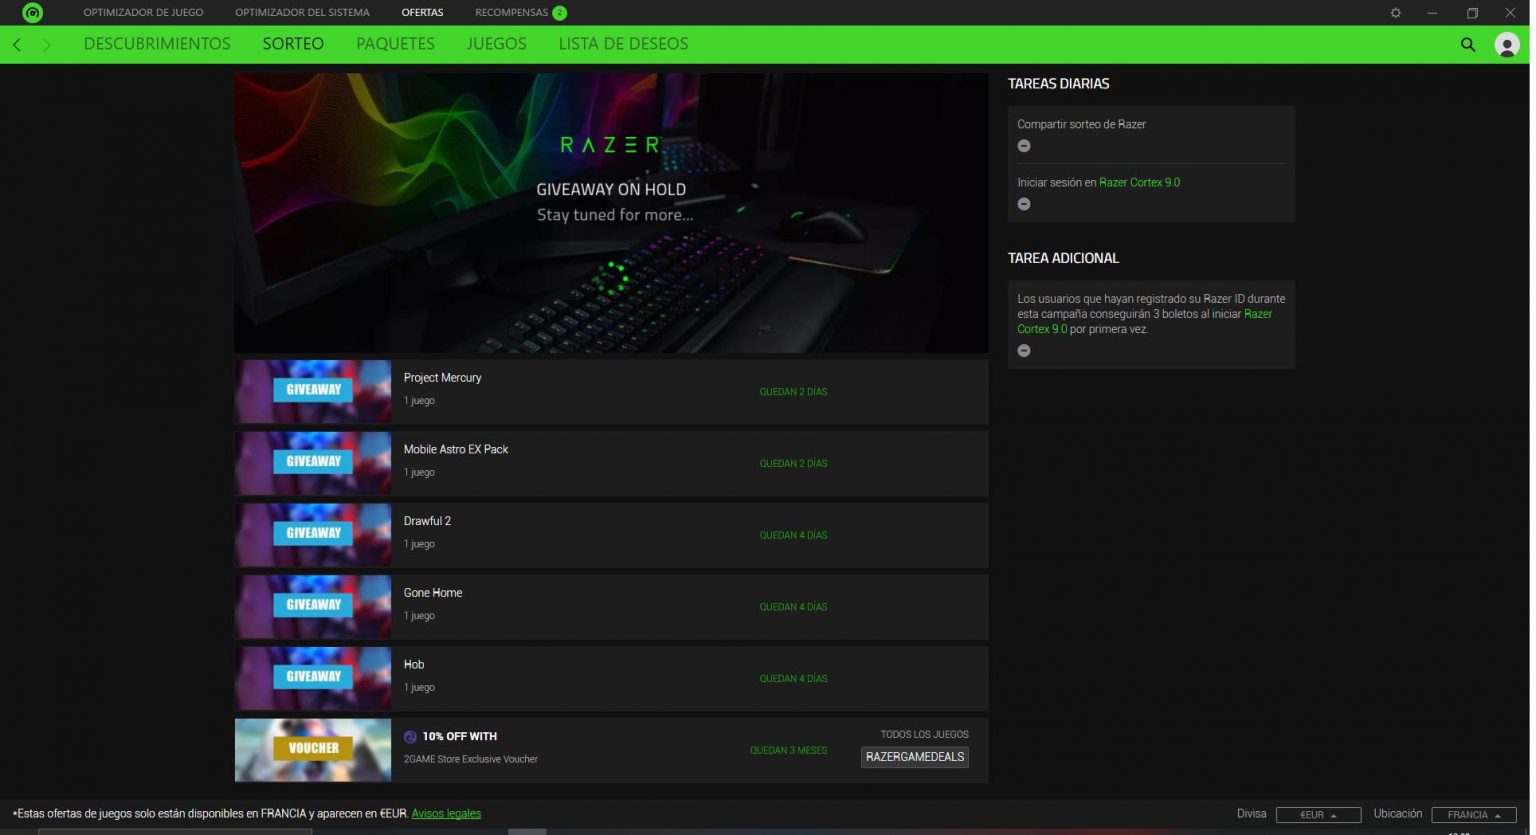Screen dimensions: 1536x835
Task: Open Drawful 2 giveaway thumbnail
Action: click(314, 537)
